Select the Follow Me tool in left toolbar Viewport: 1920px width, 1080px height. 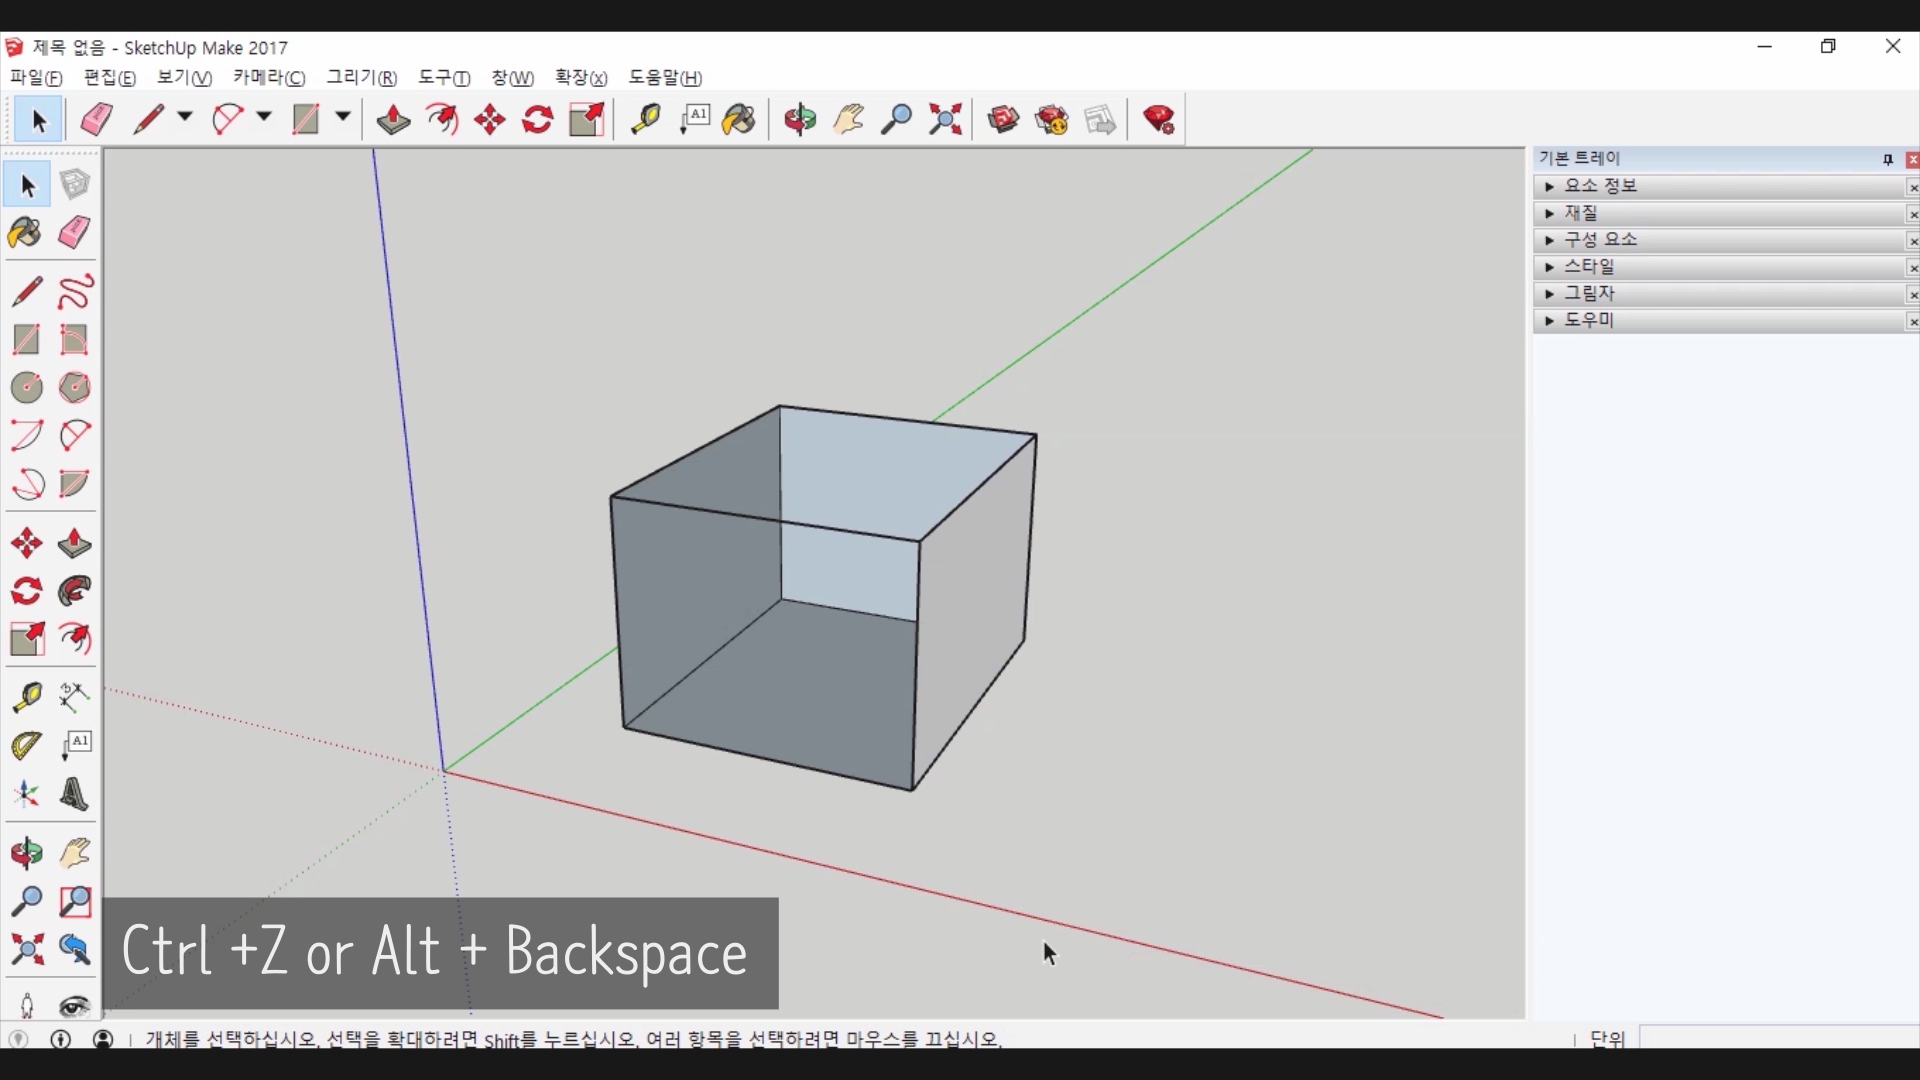75,592
